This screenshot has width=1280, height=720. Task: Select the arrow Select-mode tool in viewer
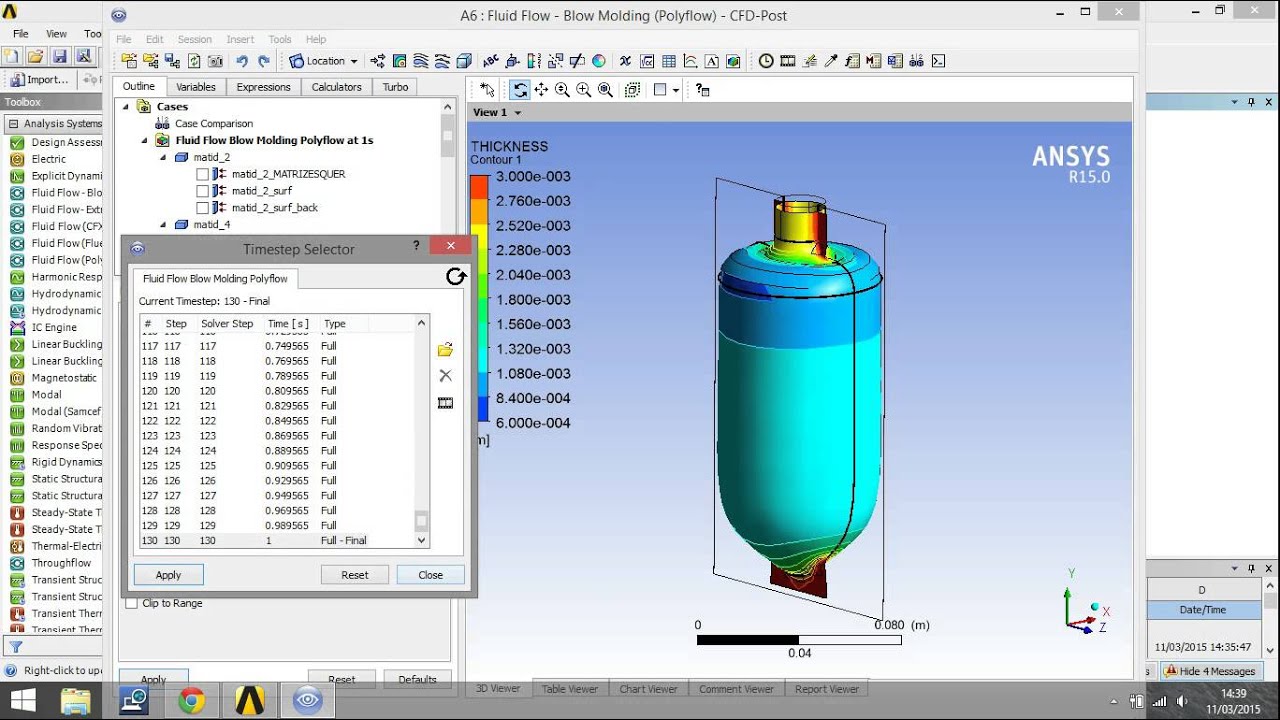tap(487, 90)
